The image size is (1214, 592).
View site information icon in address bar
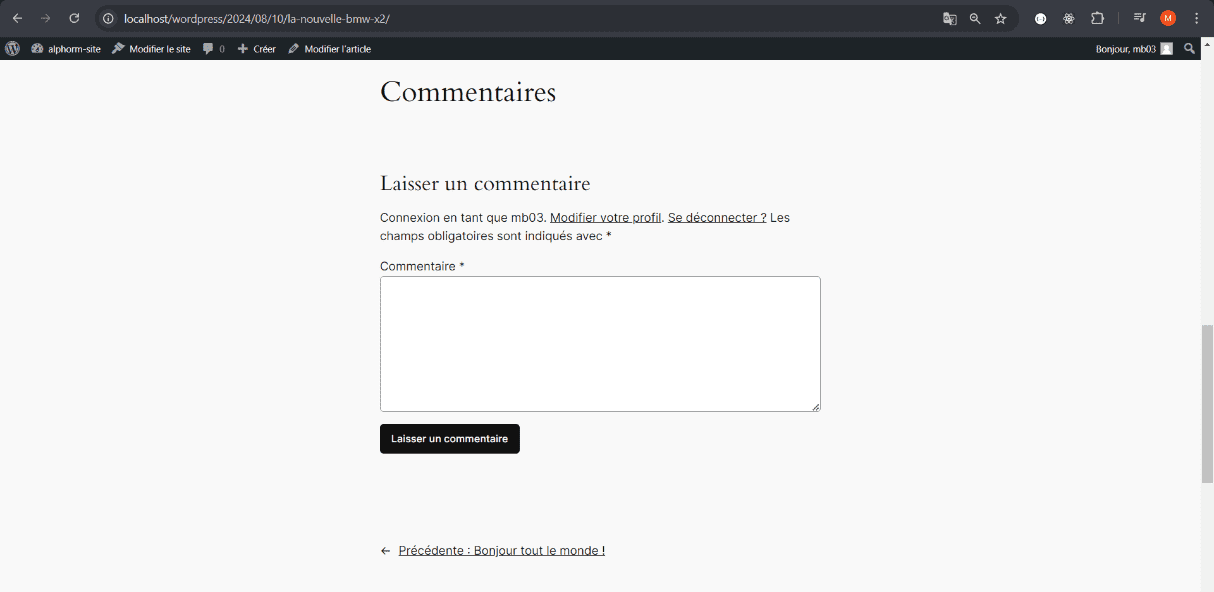[x=108, y=18]
